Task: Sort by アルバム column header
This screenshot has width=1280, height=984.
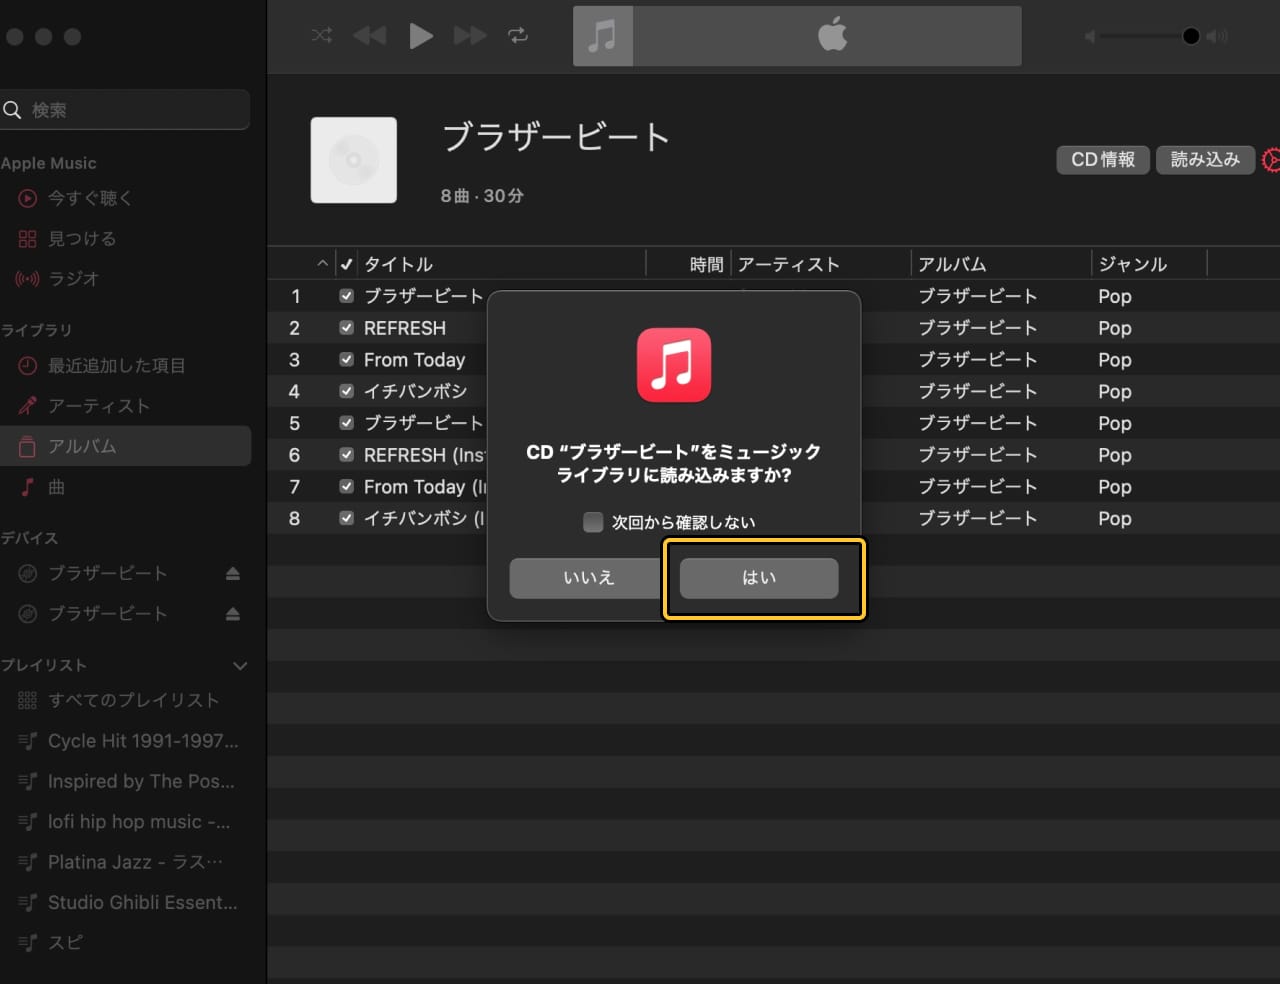Action: 952,264
